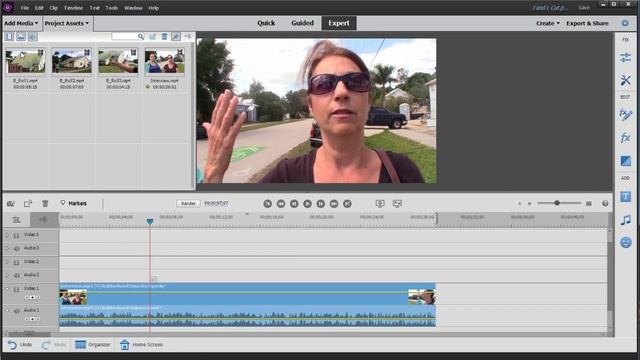Toggle Video 3 track output icon
The width and height of the screenshot is (640, 360).
click(x=16, y=236)
